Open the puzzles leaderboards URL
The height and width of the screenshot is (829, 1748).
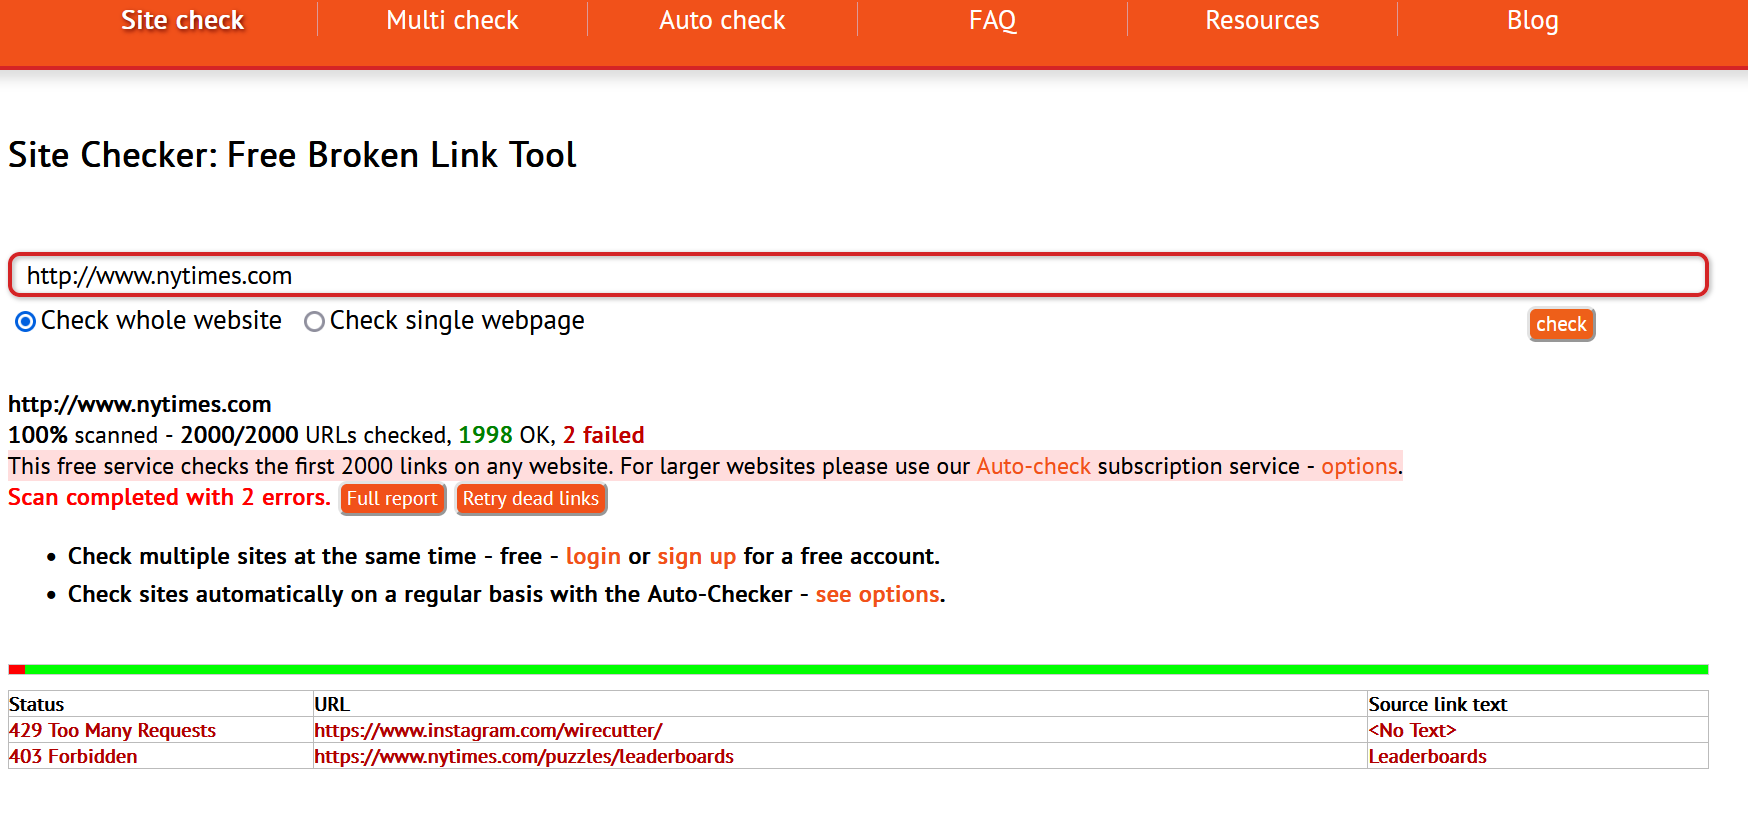pyautogui.click(x=524, y=756)
